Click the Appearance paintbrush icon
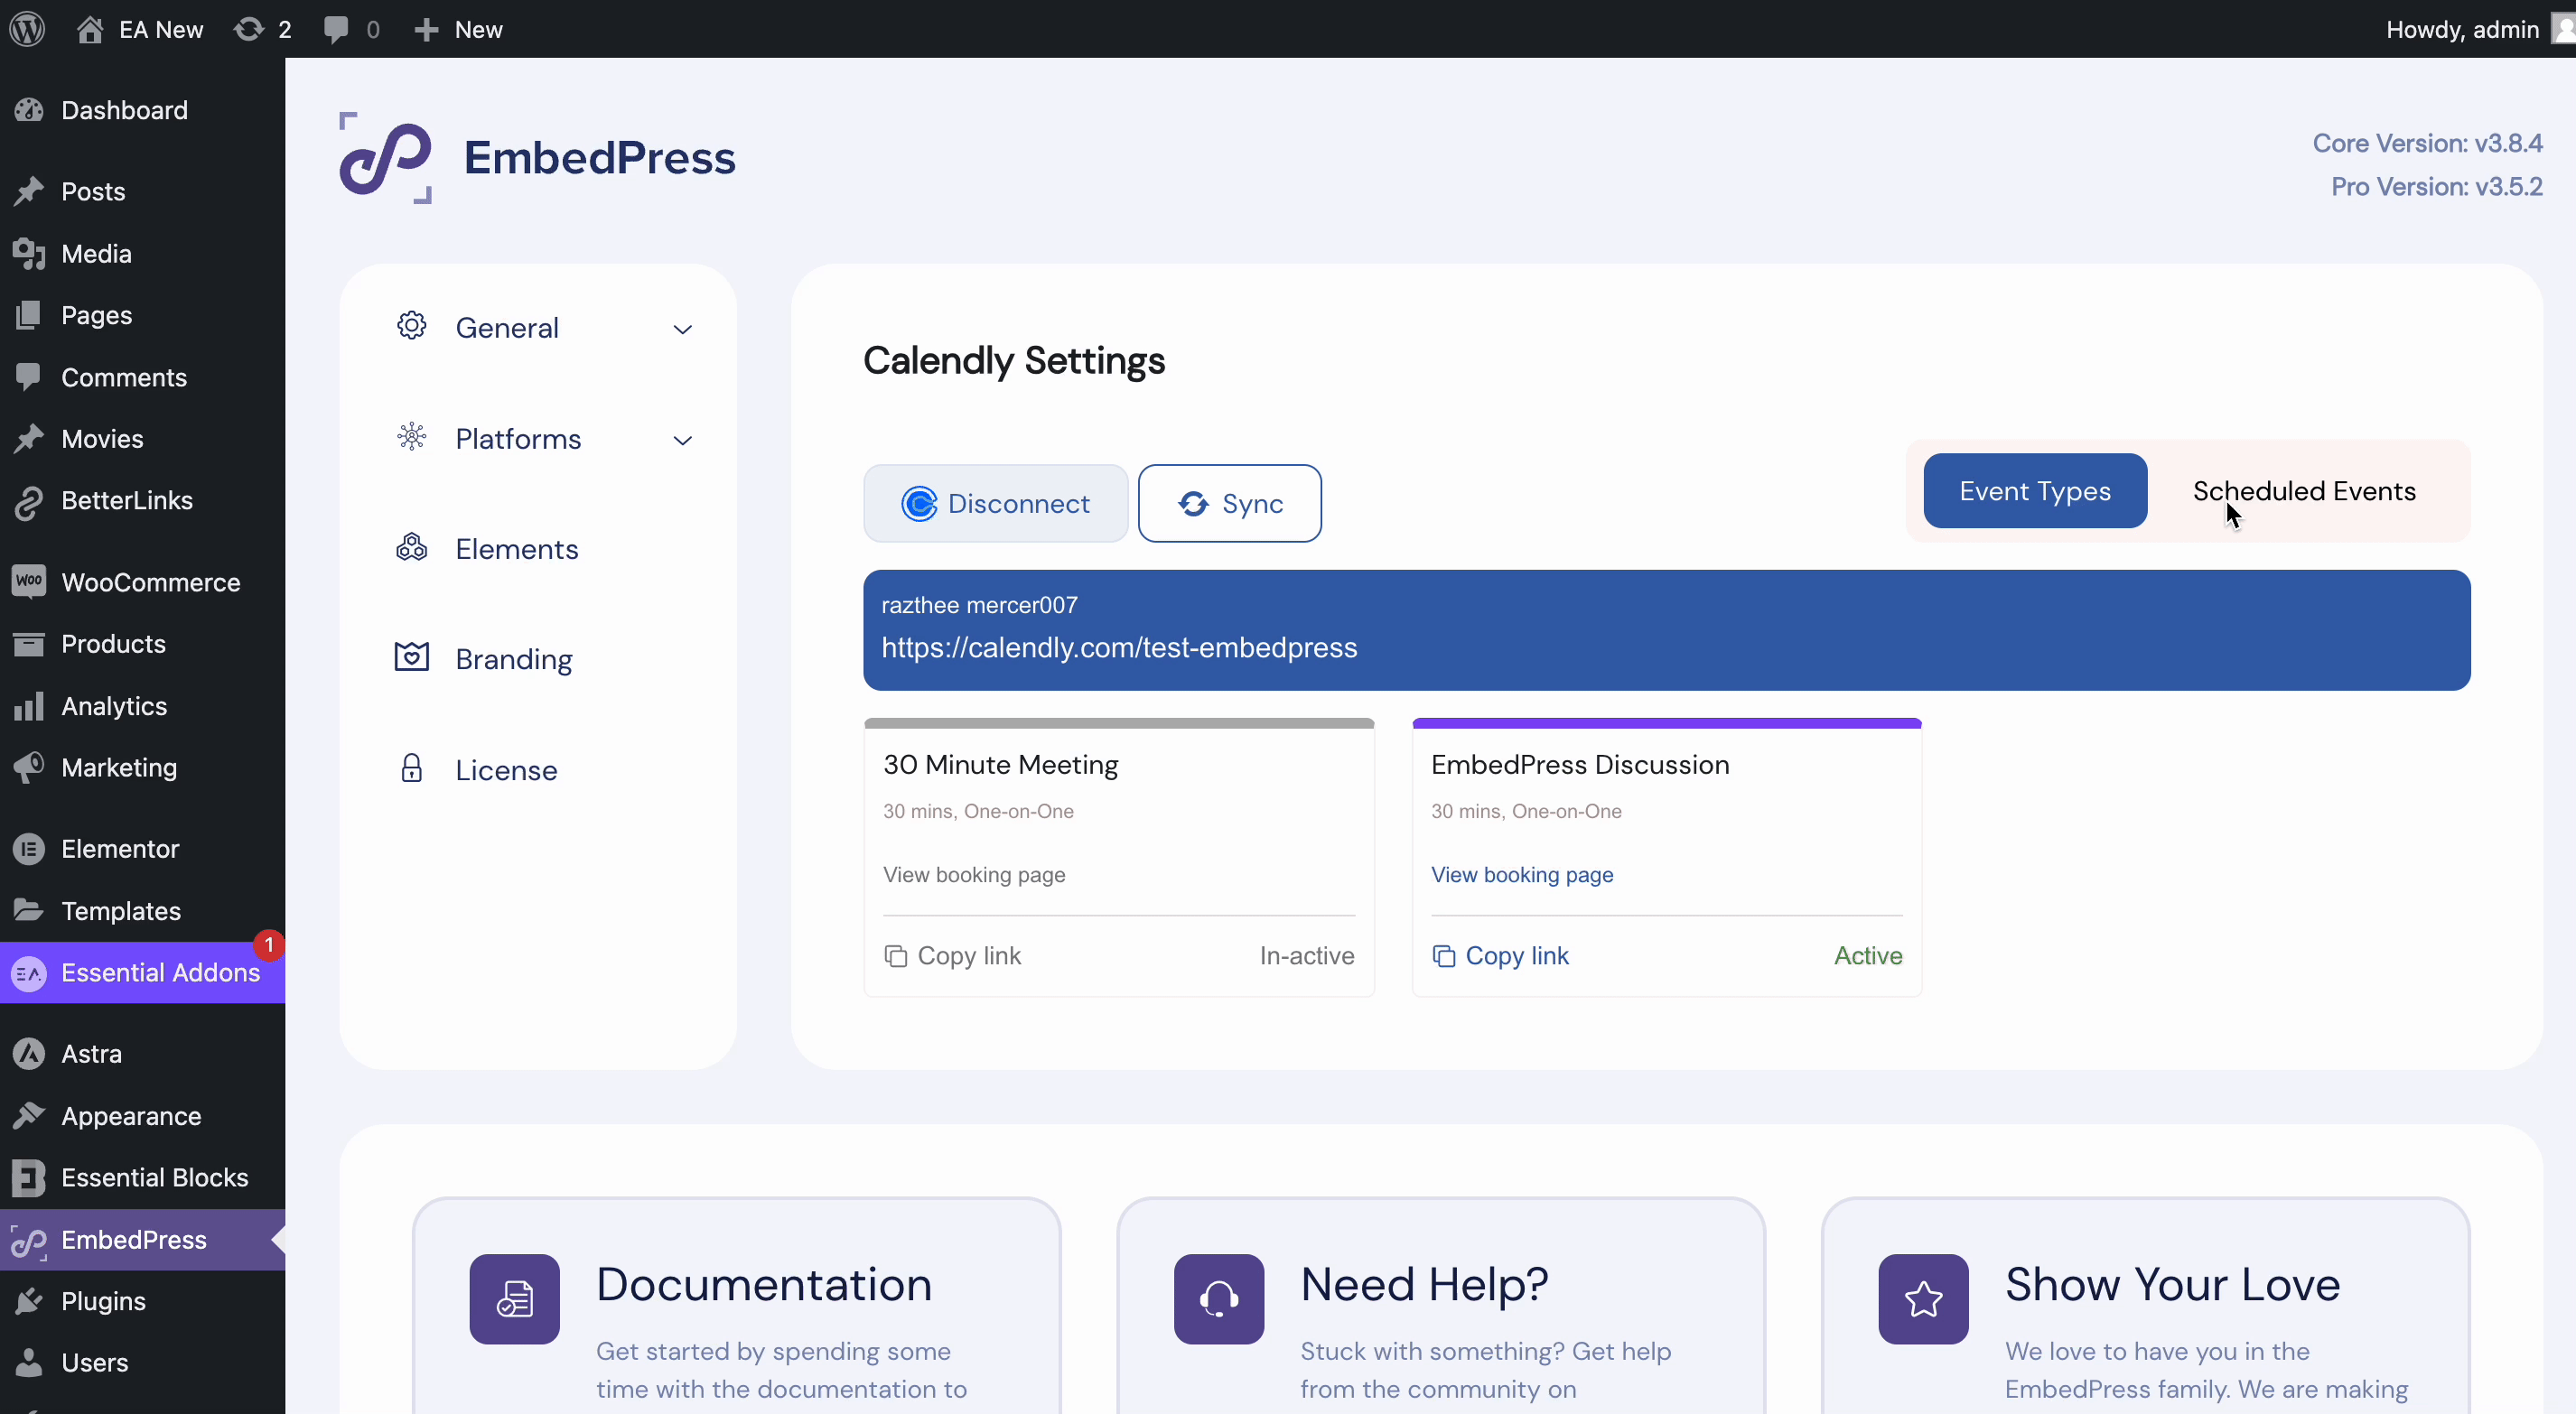Viewport: 2576px width, 1414px height. 29,1116
